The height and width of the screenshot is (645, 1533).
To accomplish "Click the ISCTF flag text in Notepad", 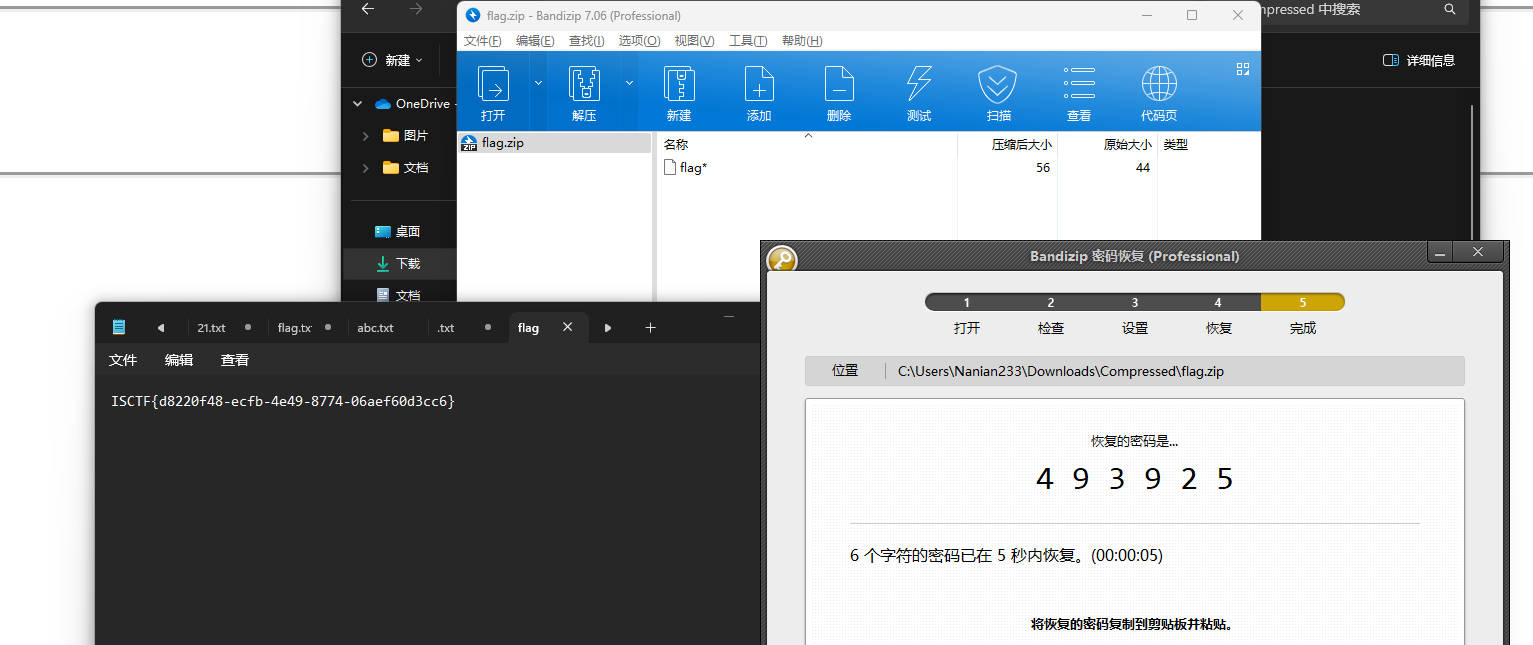I will coord(283,401).
